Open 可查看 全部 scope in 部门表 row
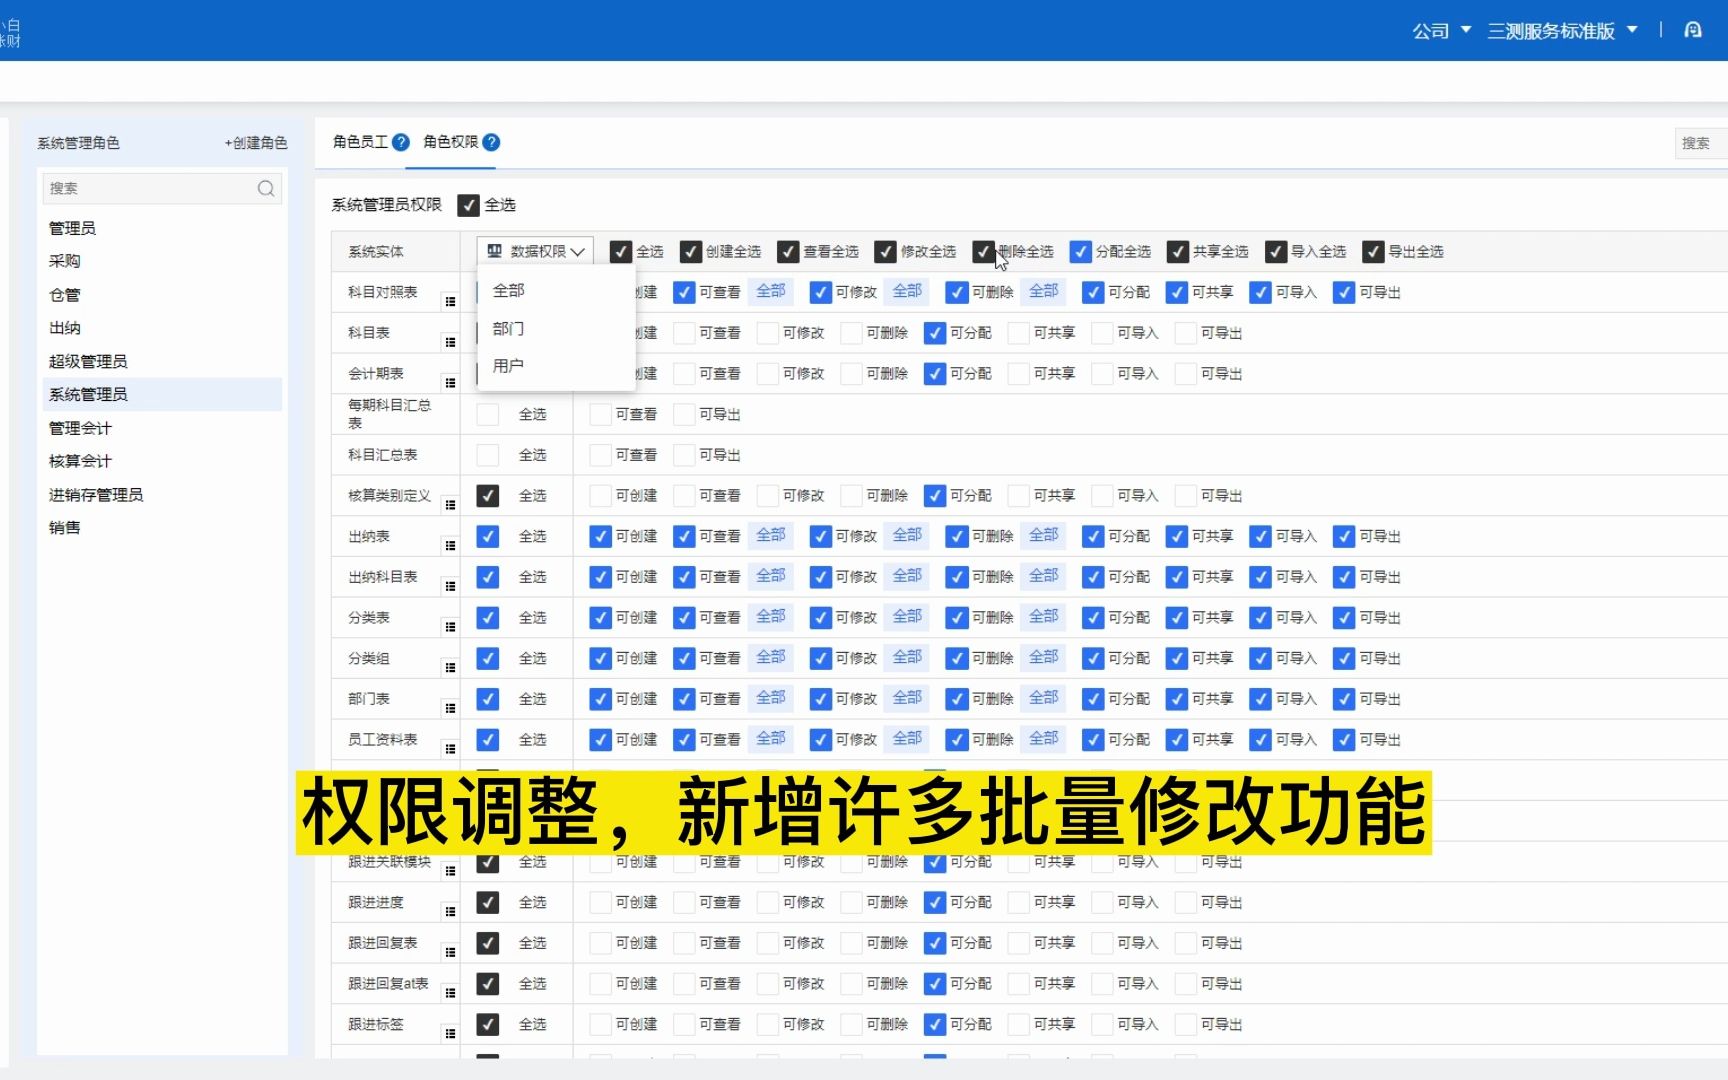1728x1080 pixels. coord(771,698)
